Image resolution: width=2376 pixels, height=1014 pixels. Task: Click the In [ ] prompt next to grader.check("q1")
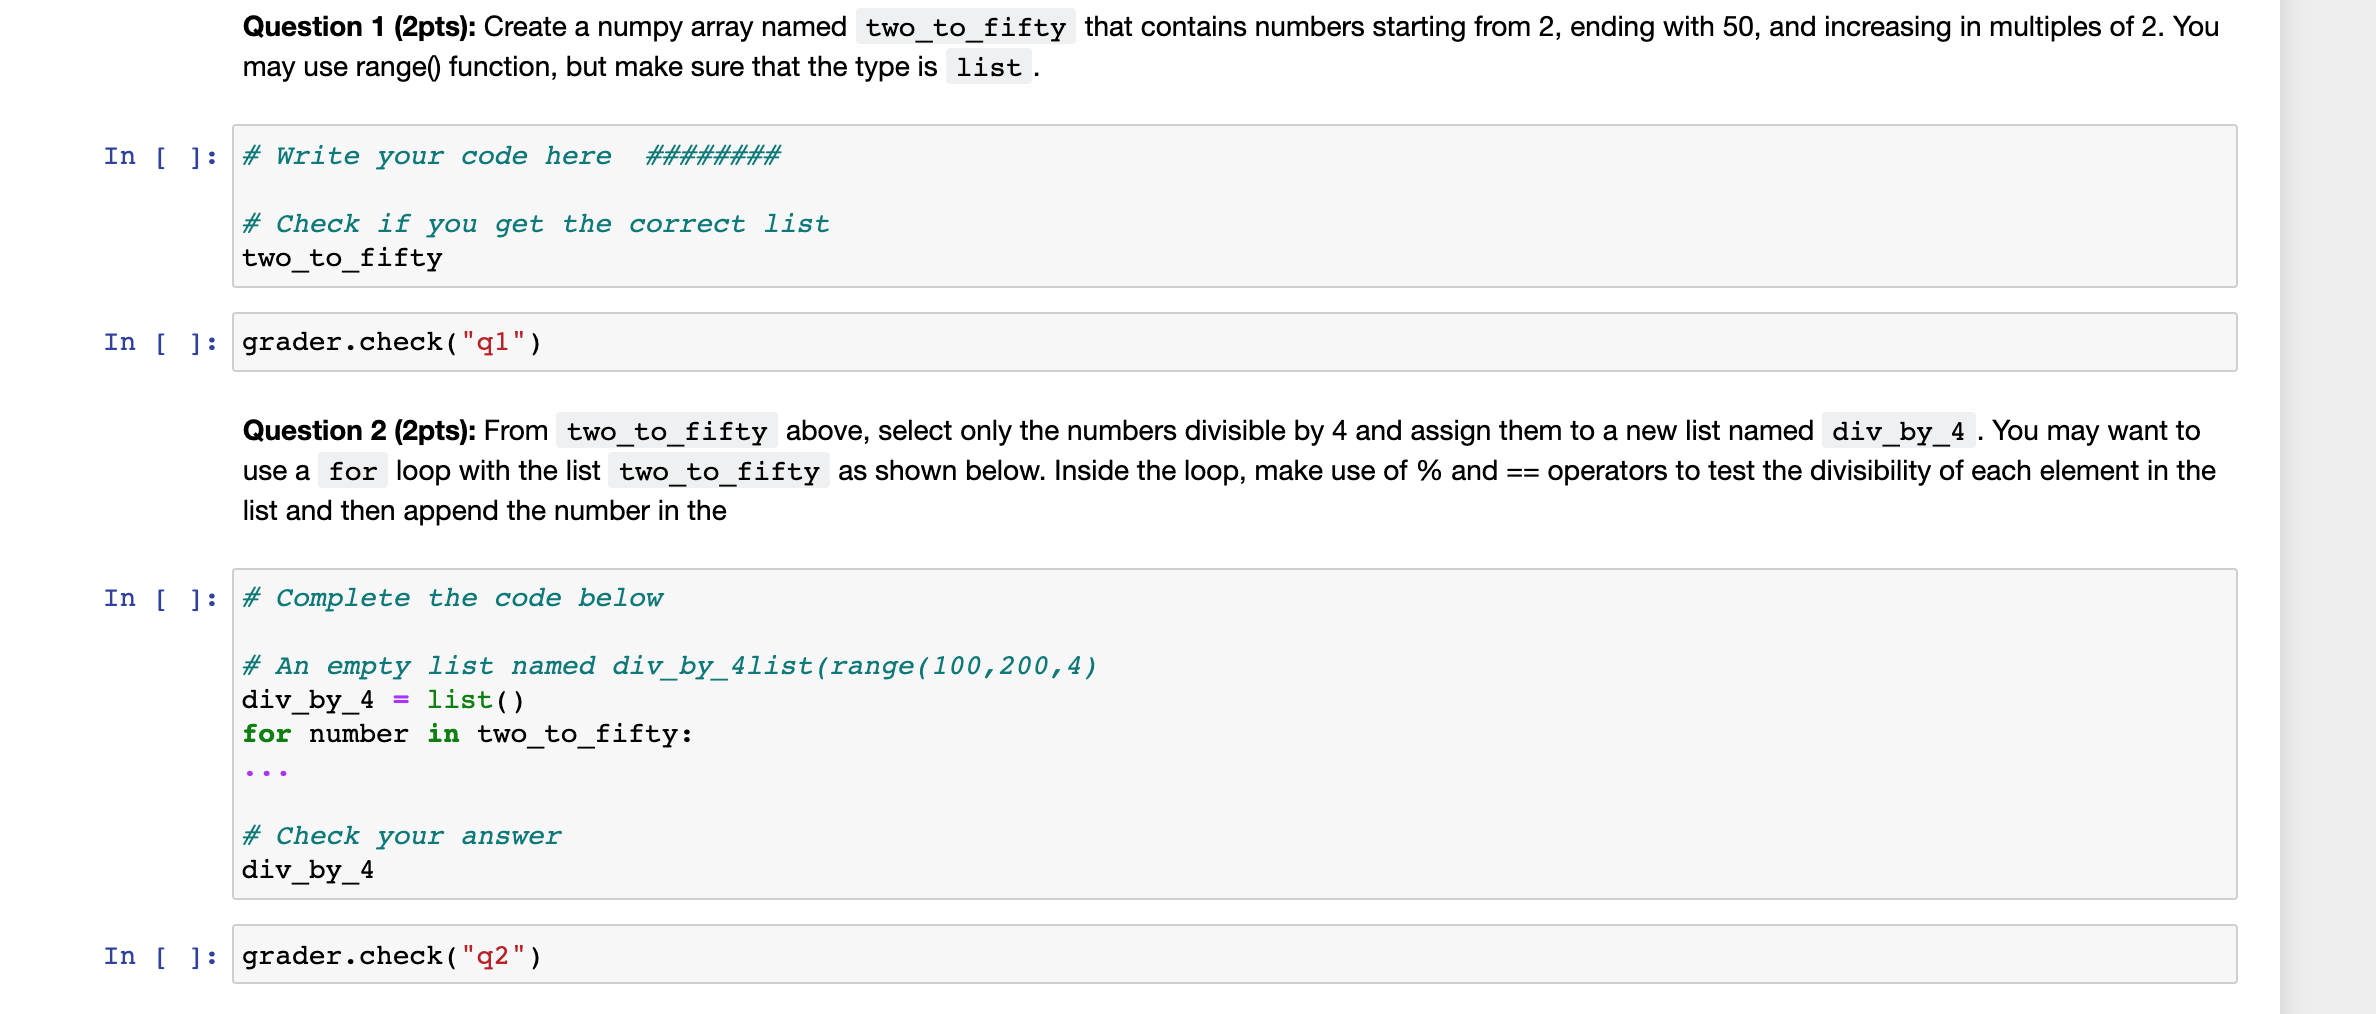(160, 343)
